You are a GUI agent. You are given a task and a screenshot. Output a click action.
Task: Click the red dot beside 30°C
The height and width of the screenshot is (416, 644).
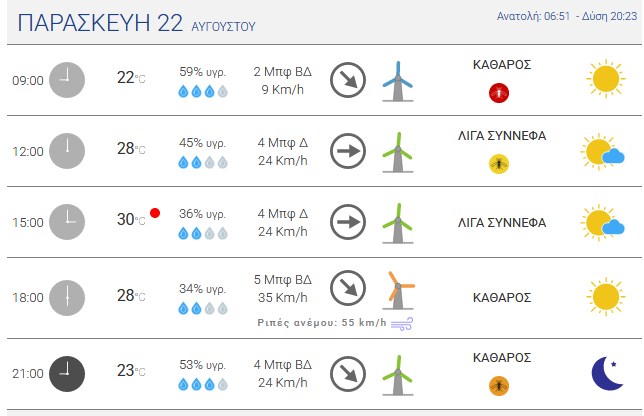155,213
